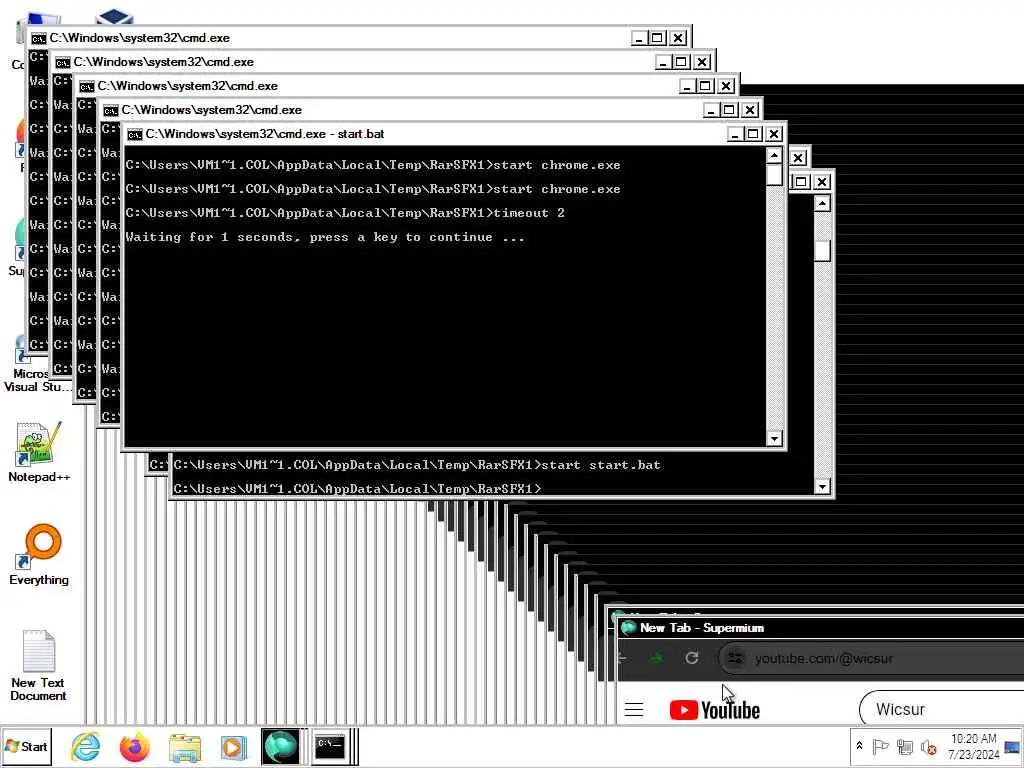The image size is (1024, 768).
Task: Open system menu icon of start.bat cmd window
Action: 135,135
